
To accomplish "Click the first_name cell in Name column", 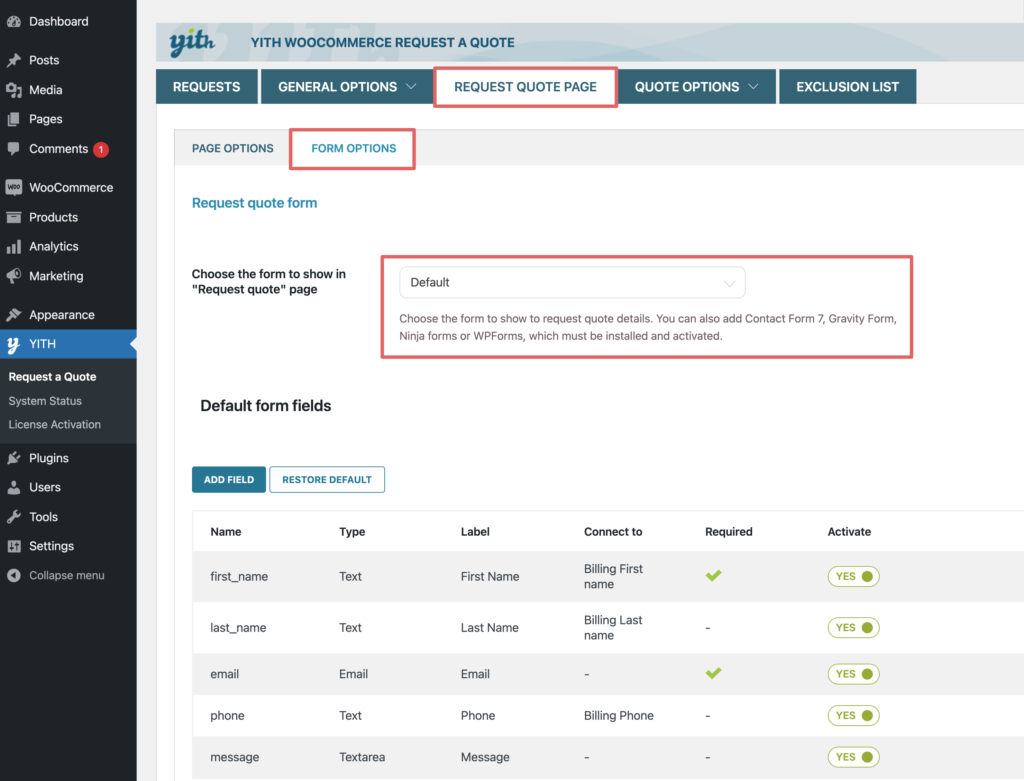I will click(239, 577).
